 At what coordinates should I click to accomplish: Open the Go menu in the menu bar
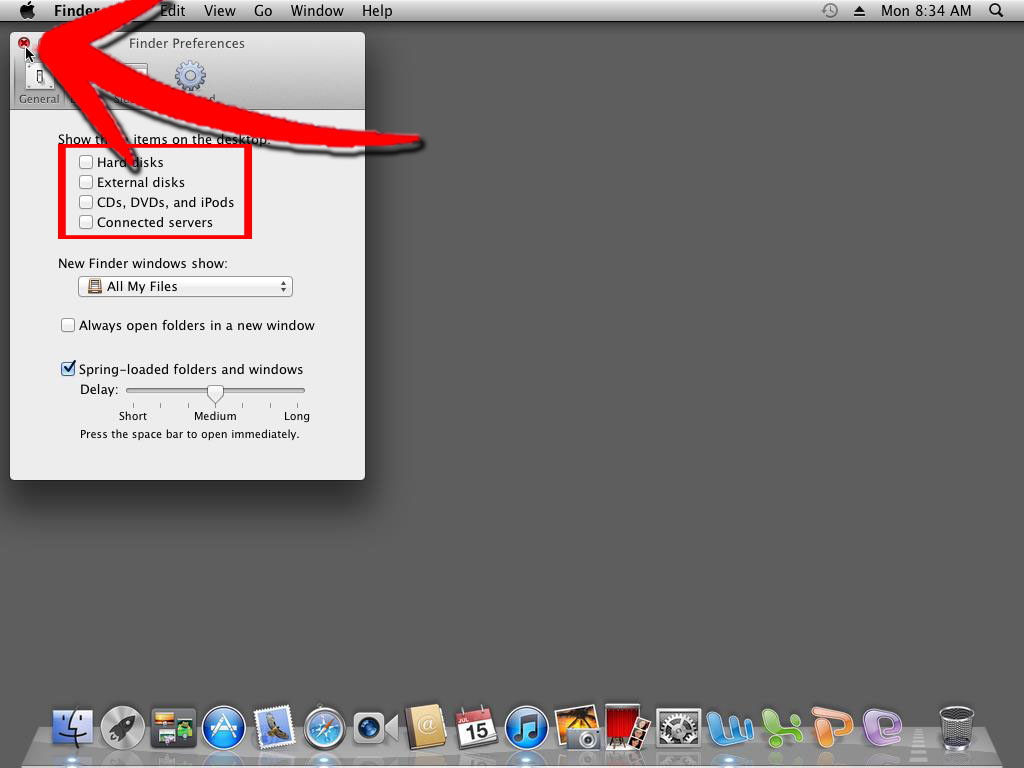pos(263,11)
